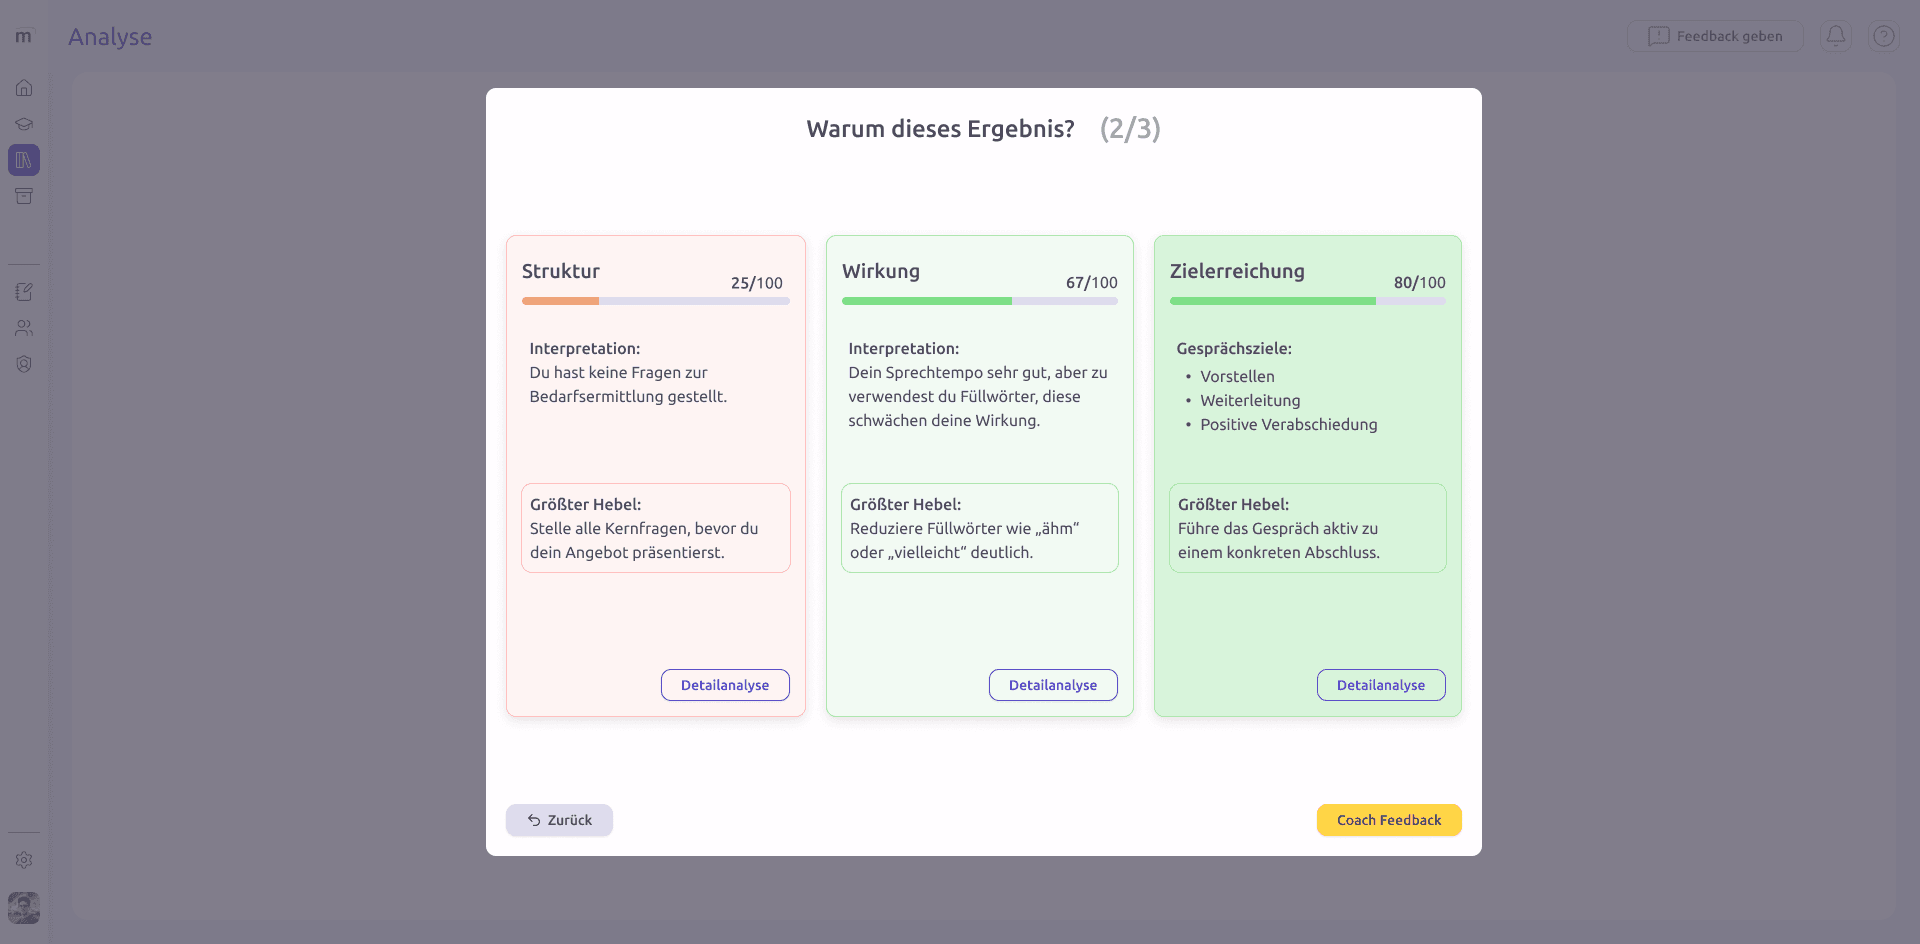Image resolution: width=1920 pixels, height=944 pixels.
Task: Click the Positive Verabschiedung goal item
Action: point(1289,425)
